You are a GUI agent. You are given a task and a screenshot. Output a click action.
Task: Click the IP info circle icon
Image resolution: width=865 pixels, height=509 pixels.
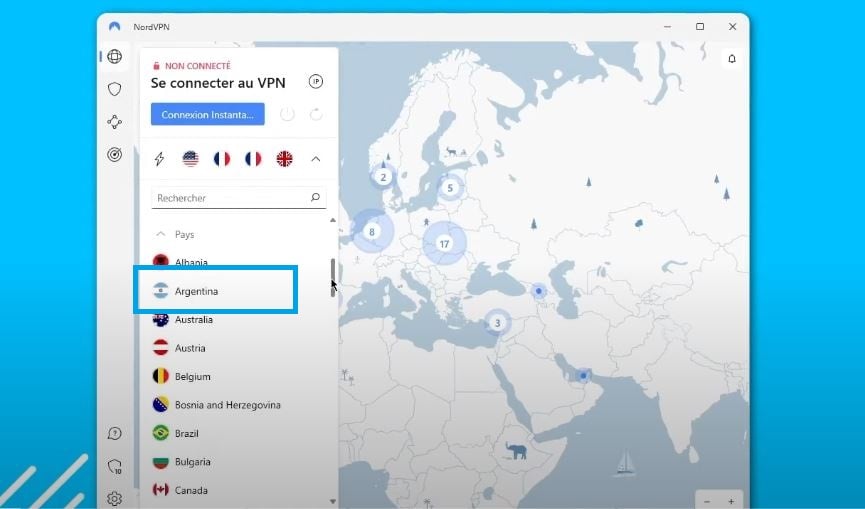[x=316, y=82]
